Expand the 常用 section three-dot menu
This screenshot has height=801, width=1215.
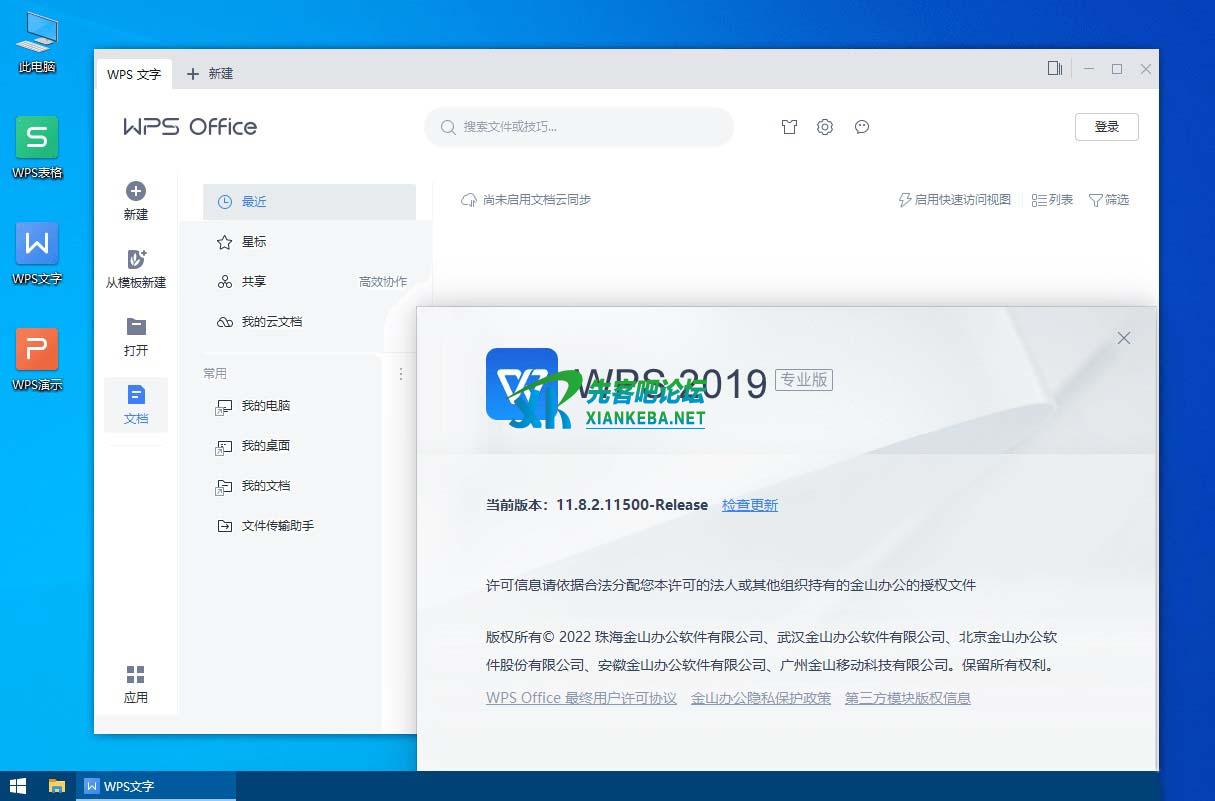coord(401,374)
